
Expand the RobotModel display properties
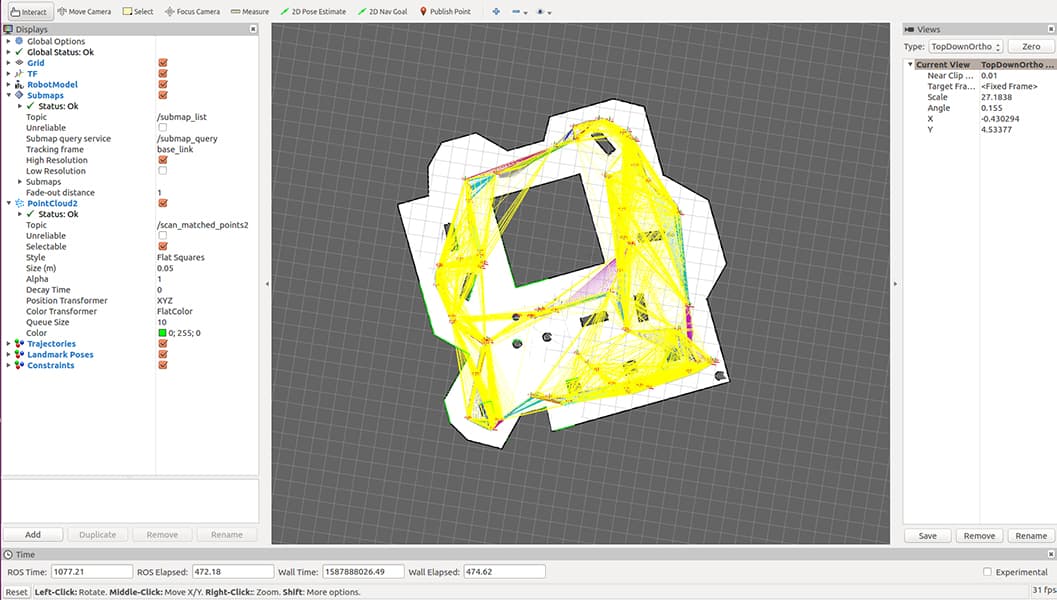9,84
